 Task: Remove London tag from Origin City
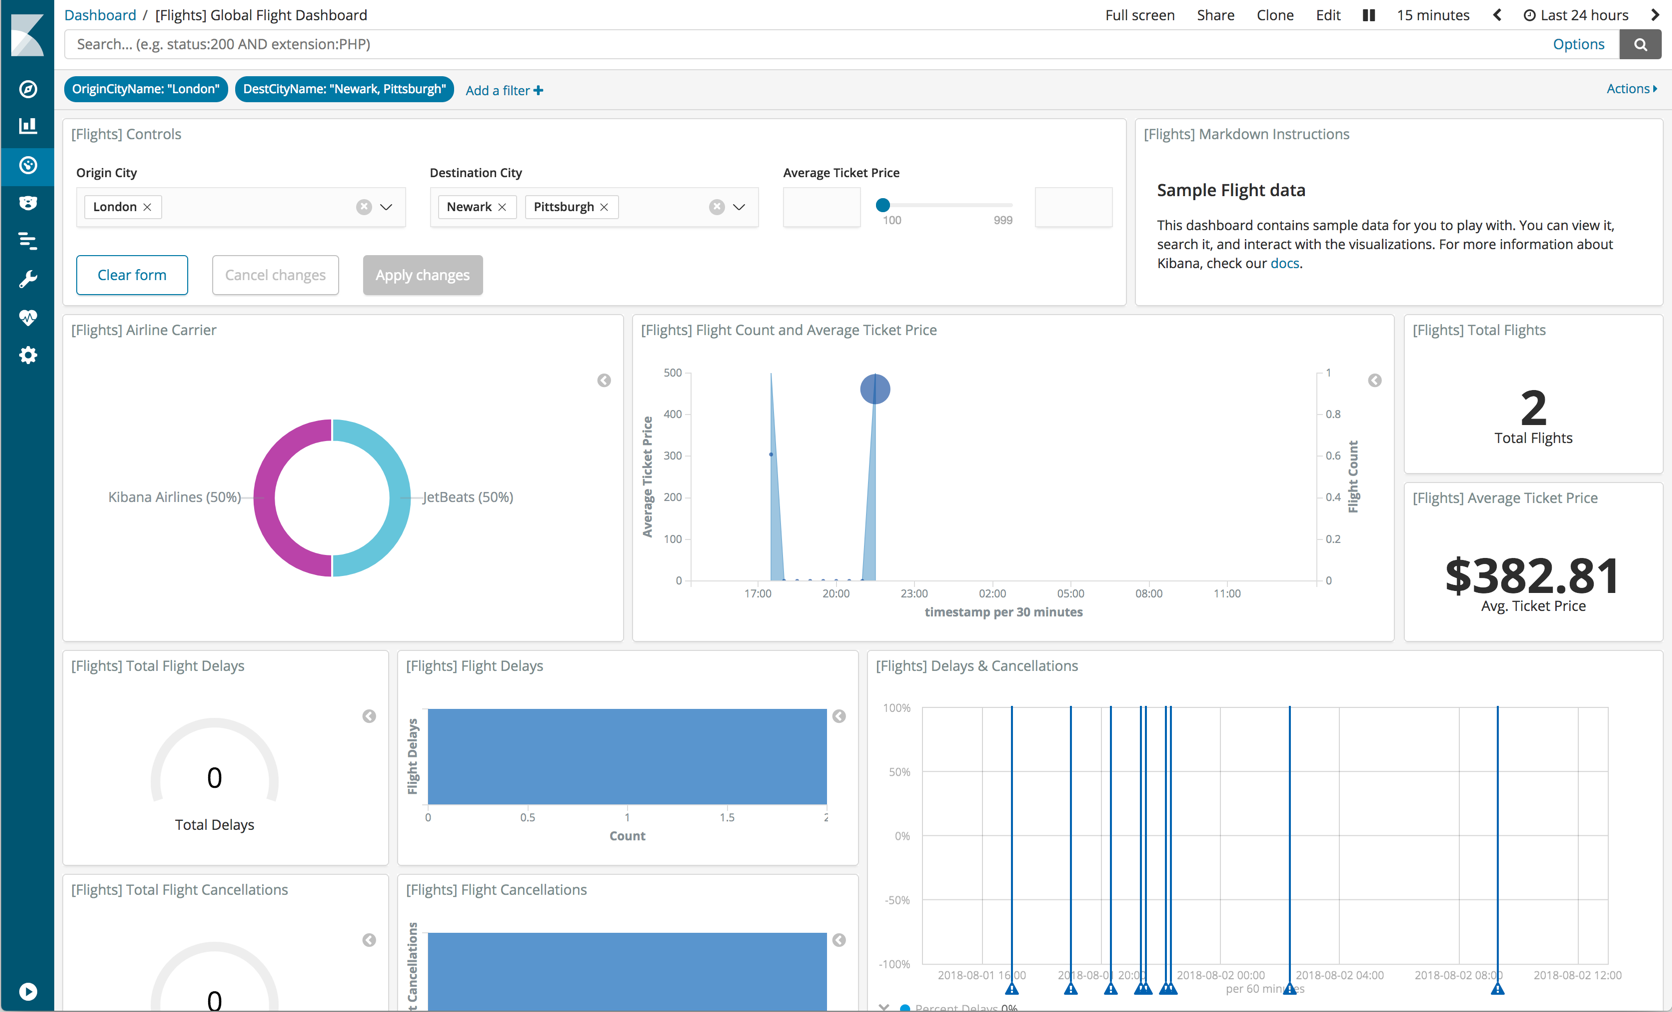147,207
